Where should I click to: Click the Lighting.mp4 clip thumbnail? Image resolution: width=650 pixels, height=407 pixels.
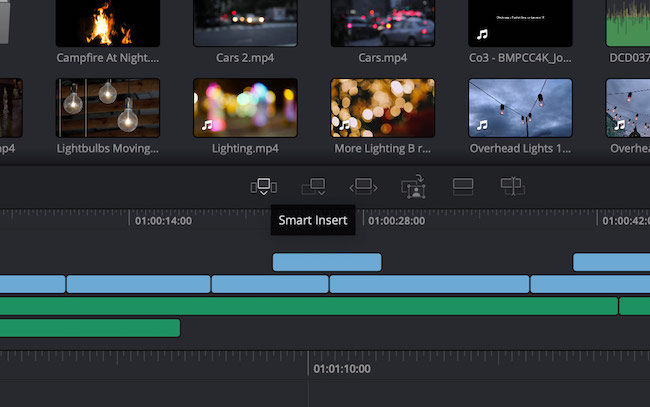[245, 107]
